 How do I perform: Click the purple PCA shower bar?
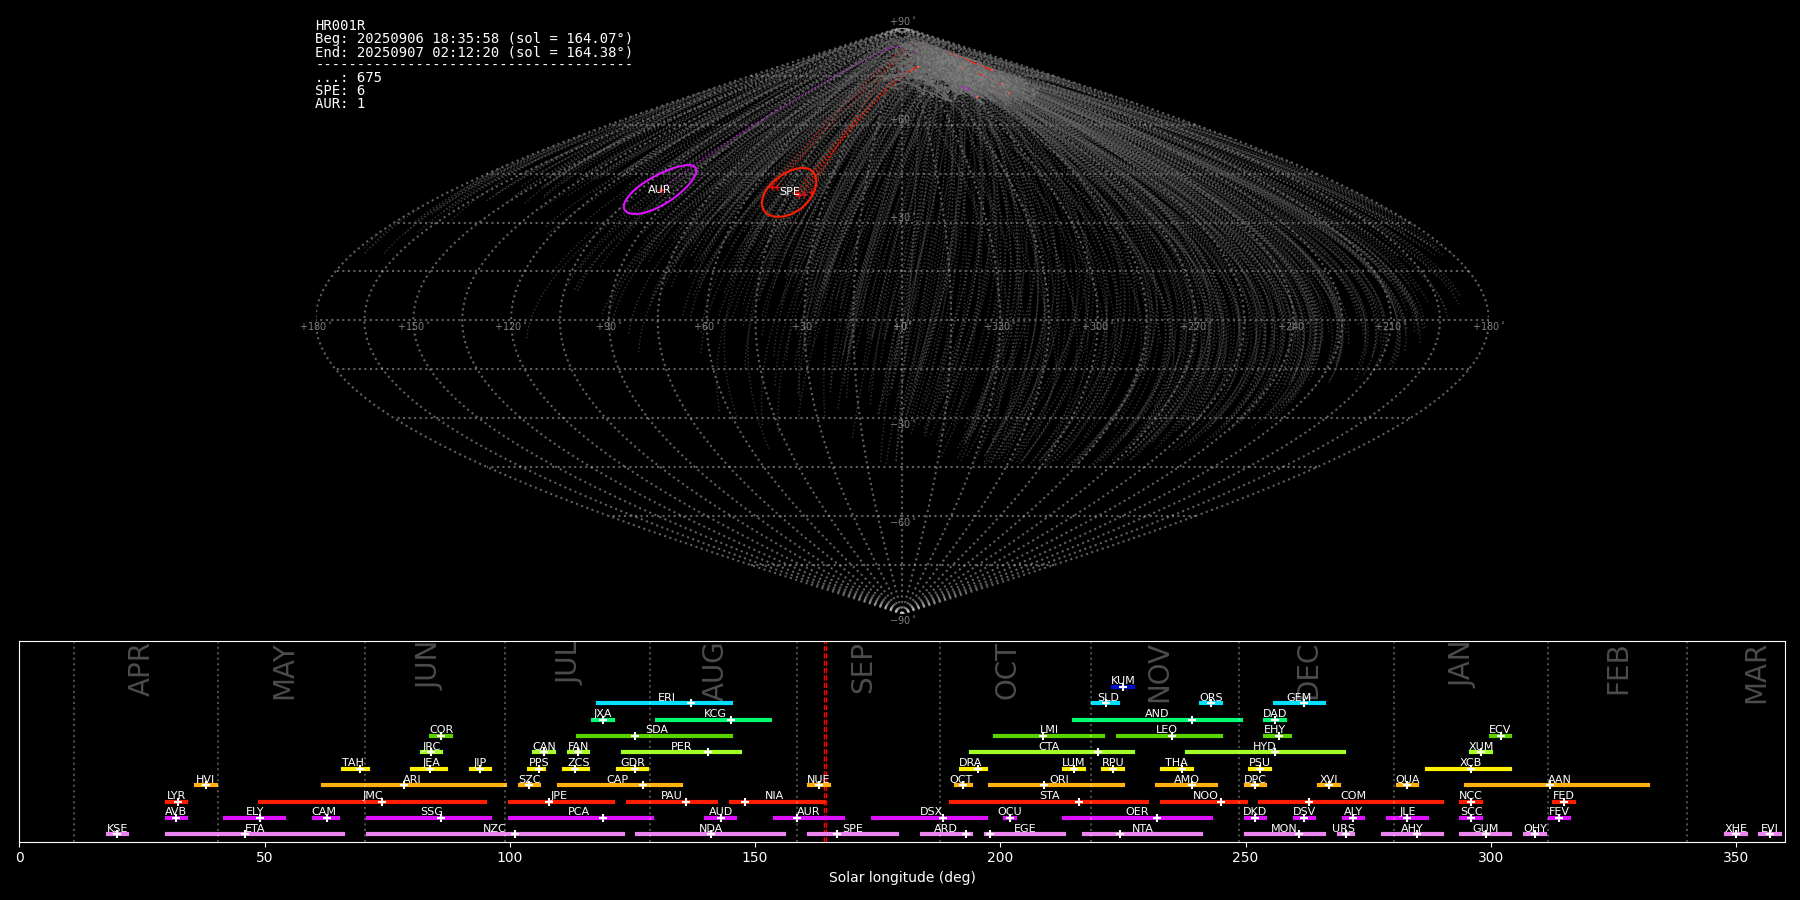[580, 818]
